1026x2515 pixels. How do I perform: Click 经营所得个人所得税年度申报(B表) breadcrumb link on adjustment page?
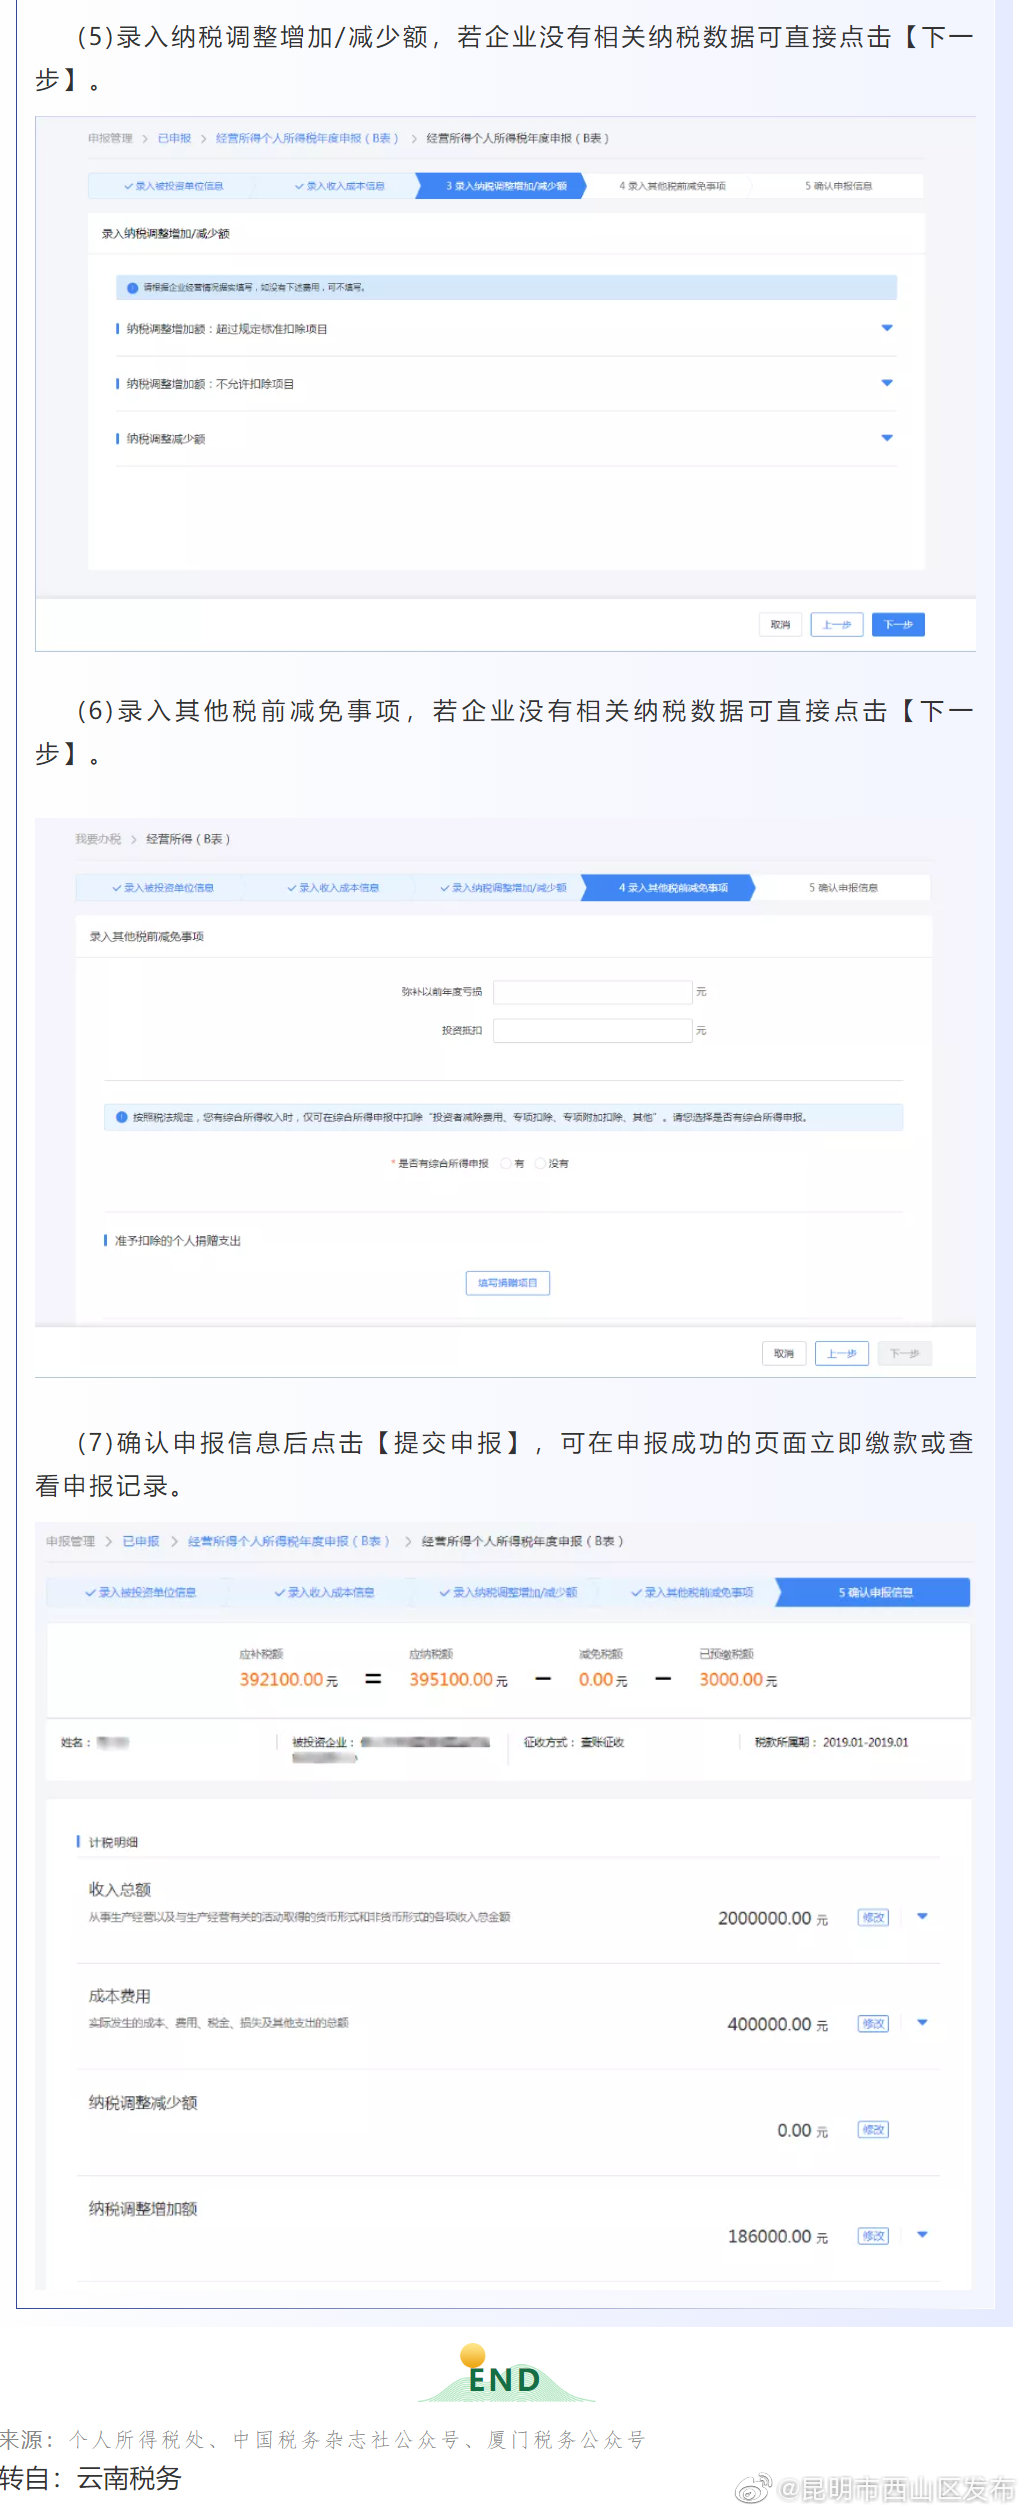click(x=307, y=138)
